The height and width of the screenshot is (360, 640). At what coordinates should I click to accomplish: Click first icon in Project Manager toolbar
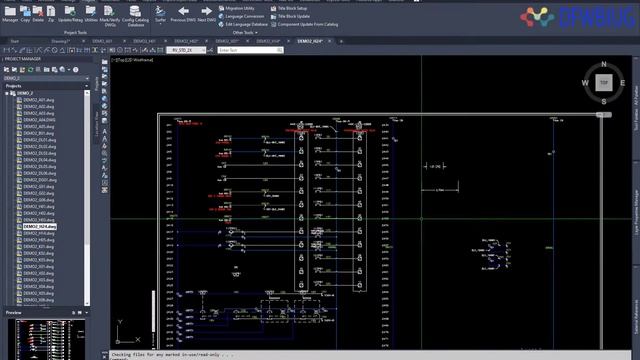[x=7, y=70]
